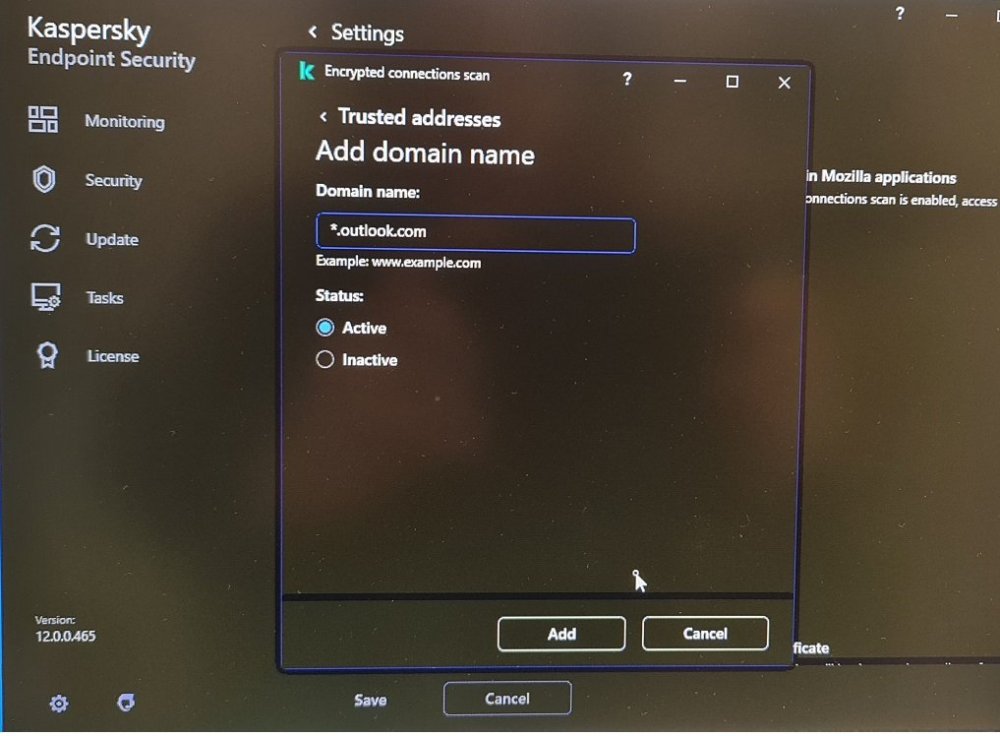The image size is (1000, 736).
Task: Click the Trusted addresses heading link
Action: point(419,117)
